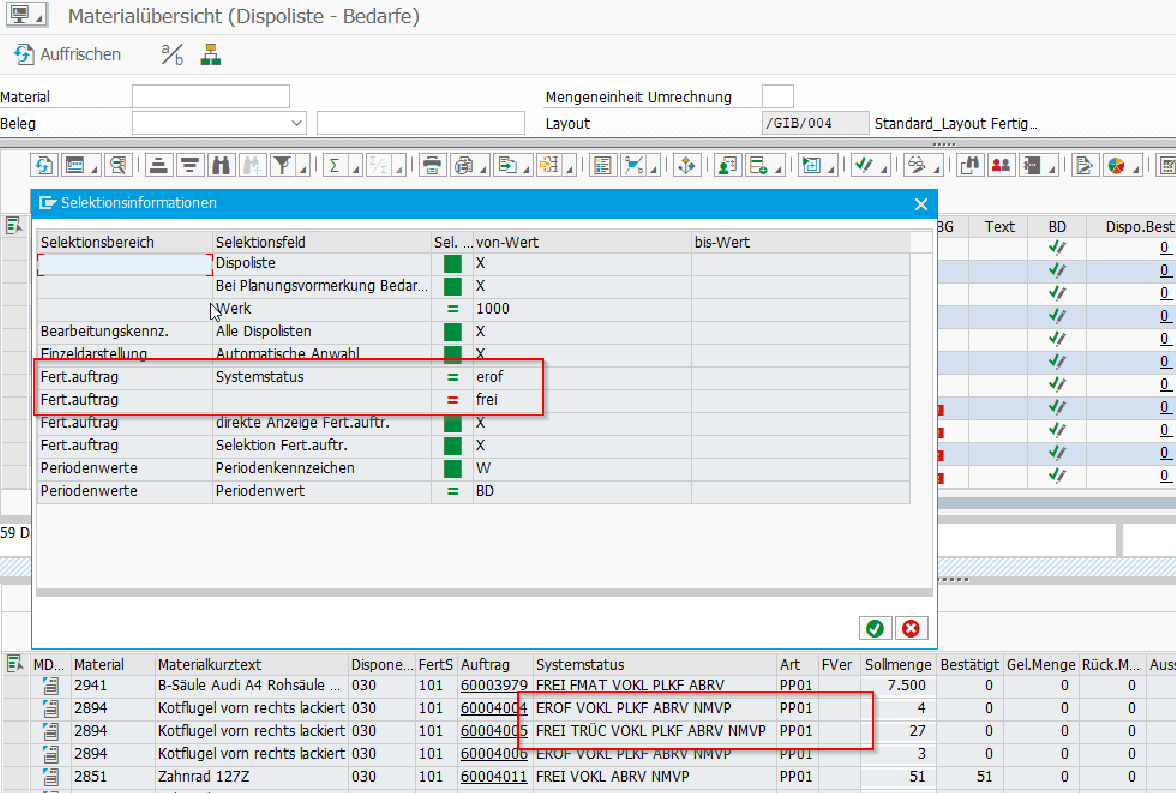Confirm dialog with green checkmark button

(875, 628)
